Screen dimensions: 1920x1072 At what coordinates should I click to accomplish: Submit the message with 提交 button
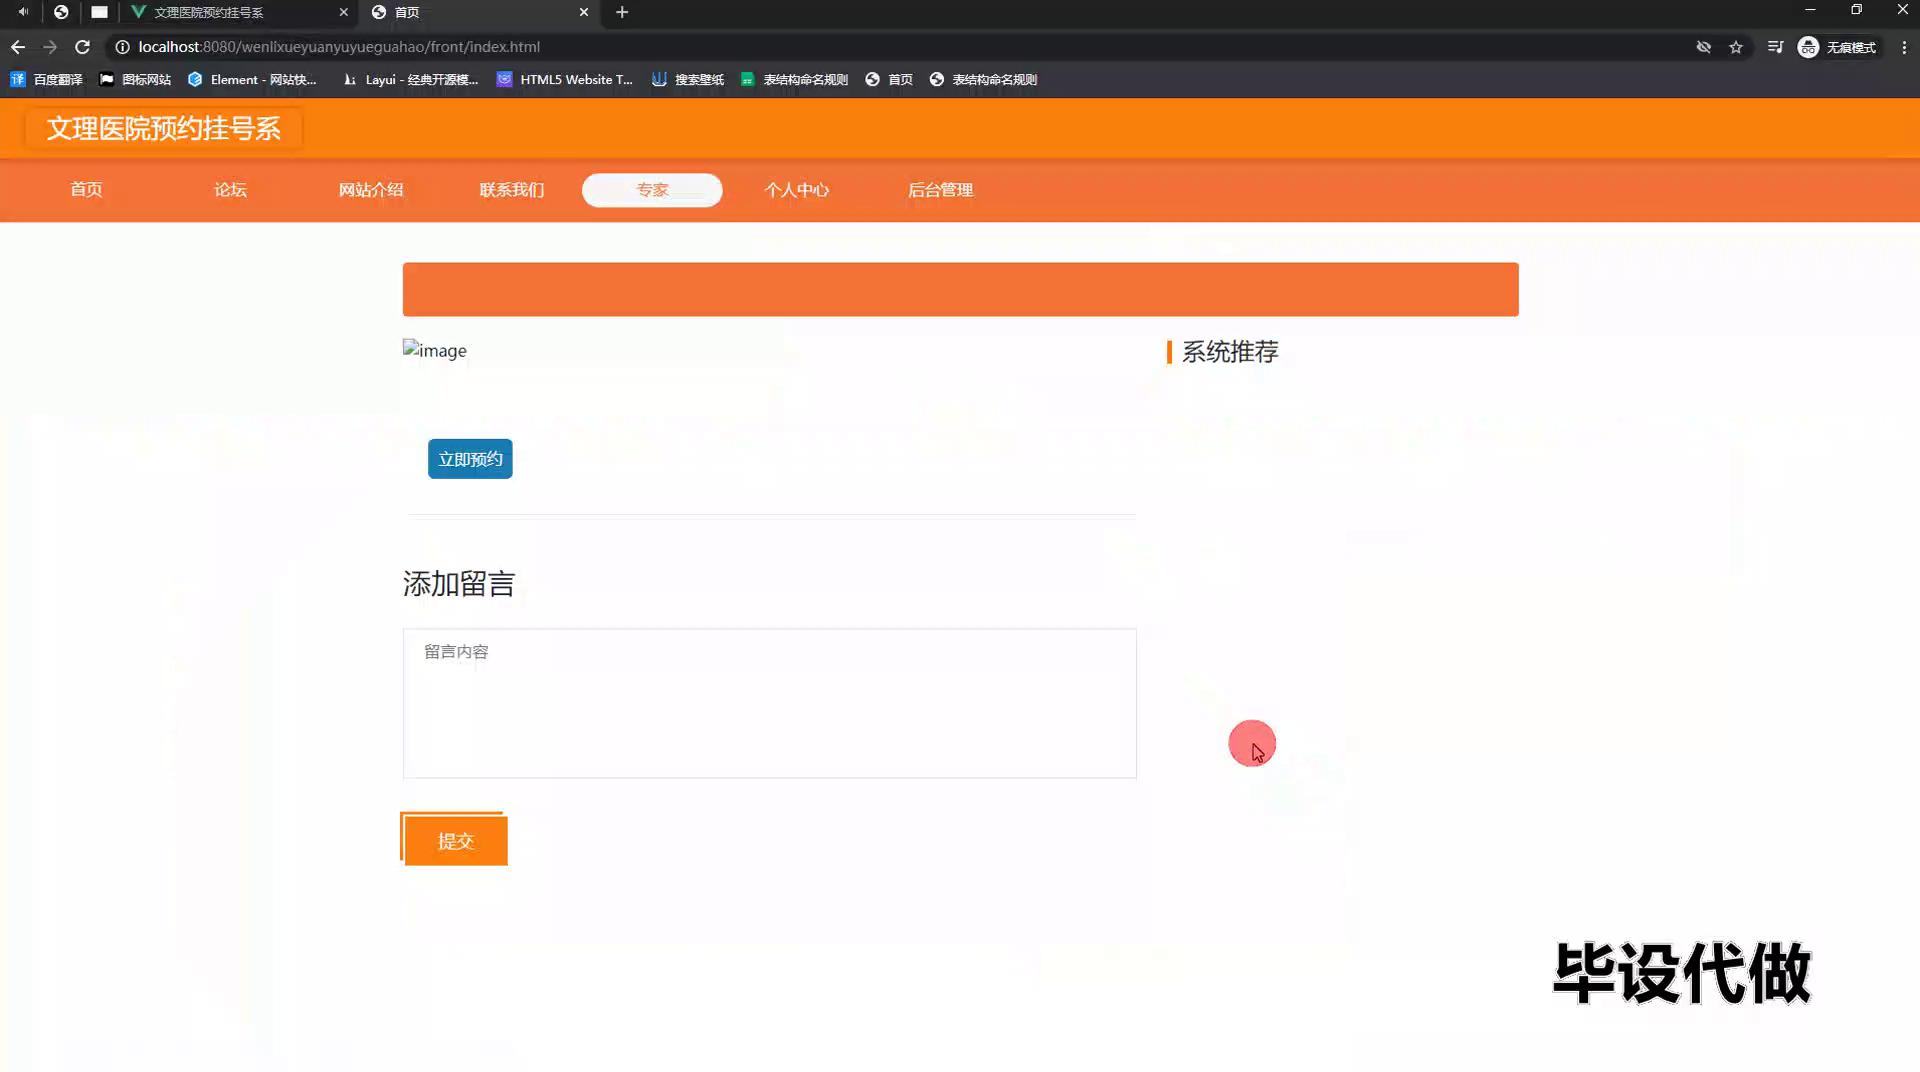(455, 841)
